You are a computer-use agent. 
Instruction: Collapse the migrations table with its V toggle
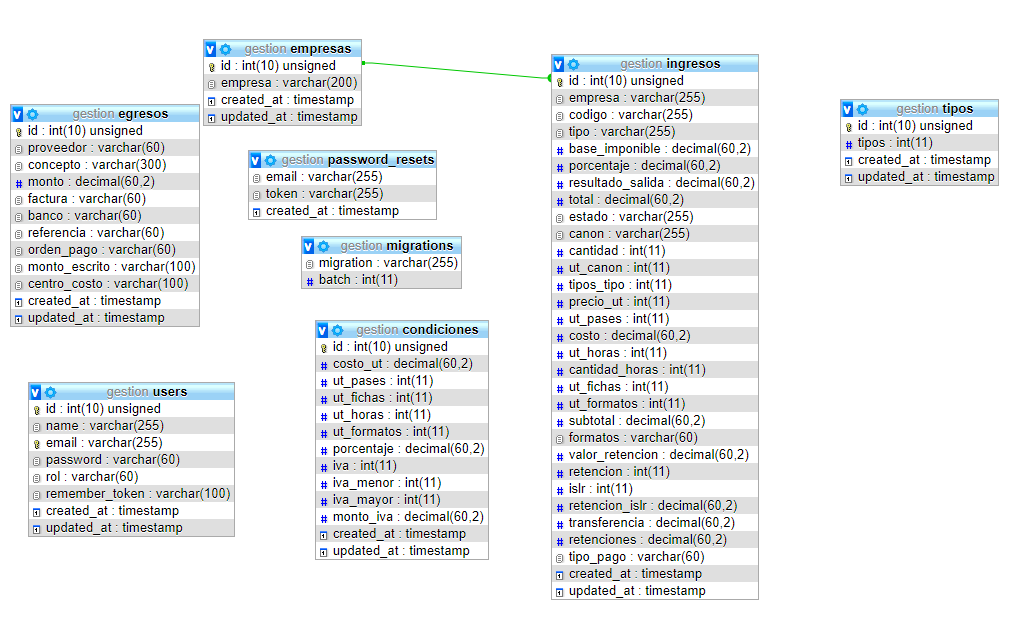coord(309,246)
